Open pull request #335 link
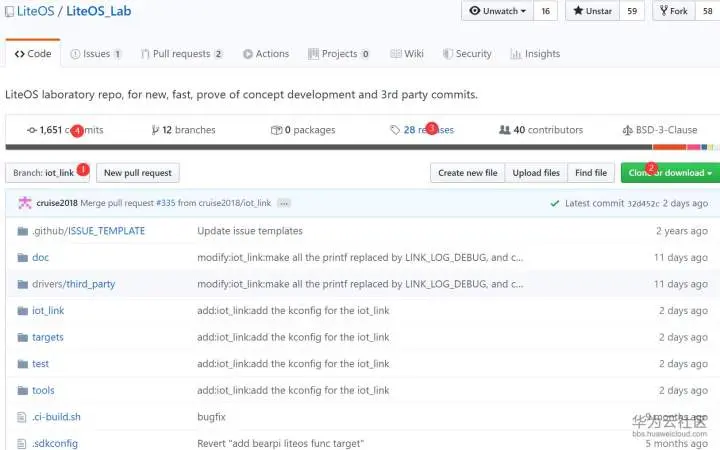This screenshot has height=450, width=720. (x=166, y=203)
